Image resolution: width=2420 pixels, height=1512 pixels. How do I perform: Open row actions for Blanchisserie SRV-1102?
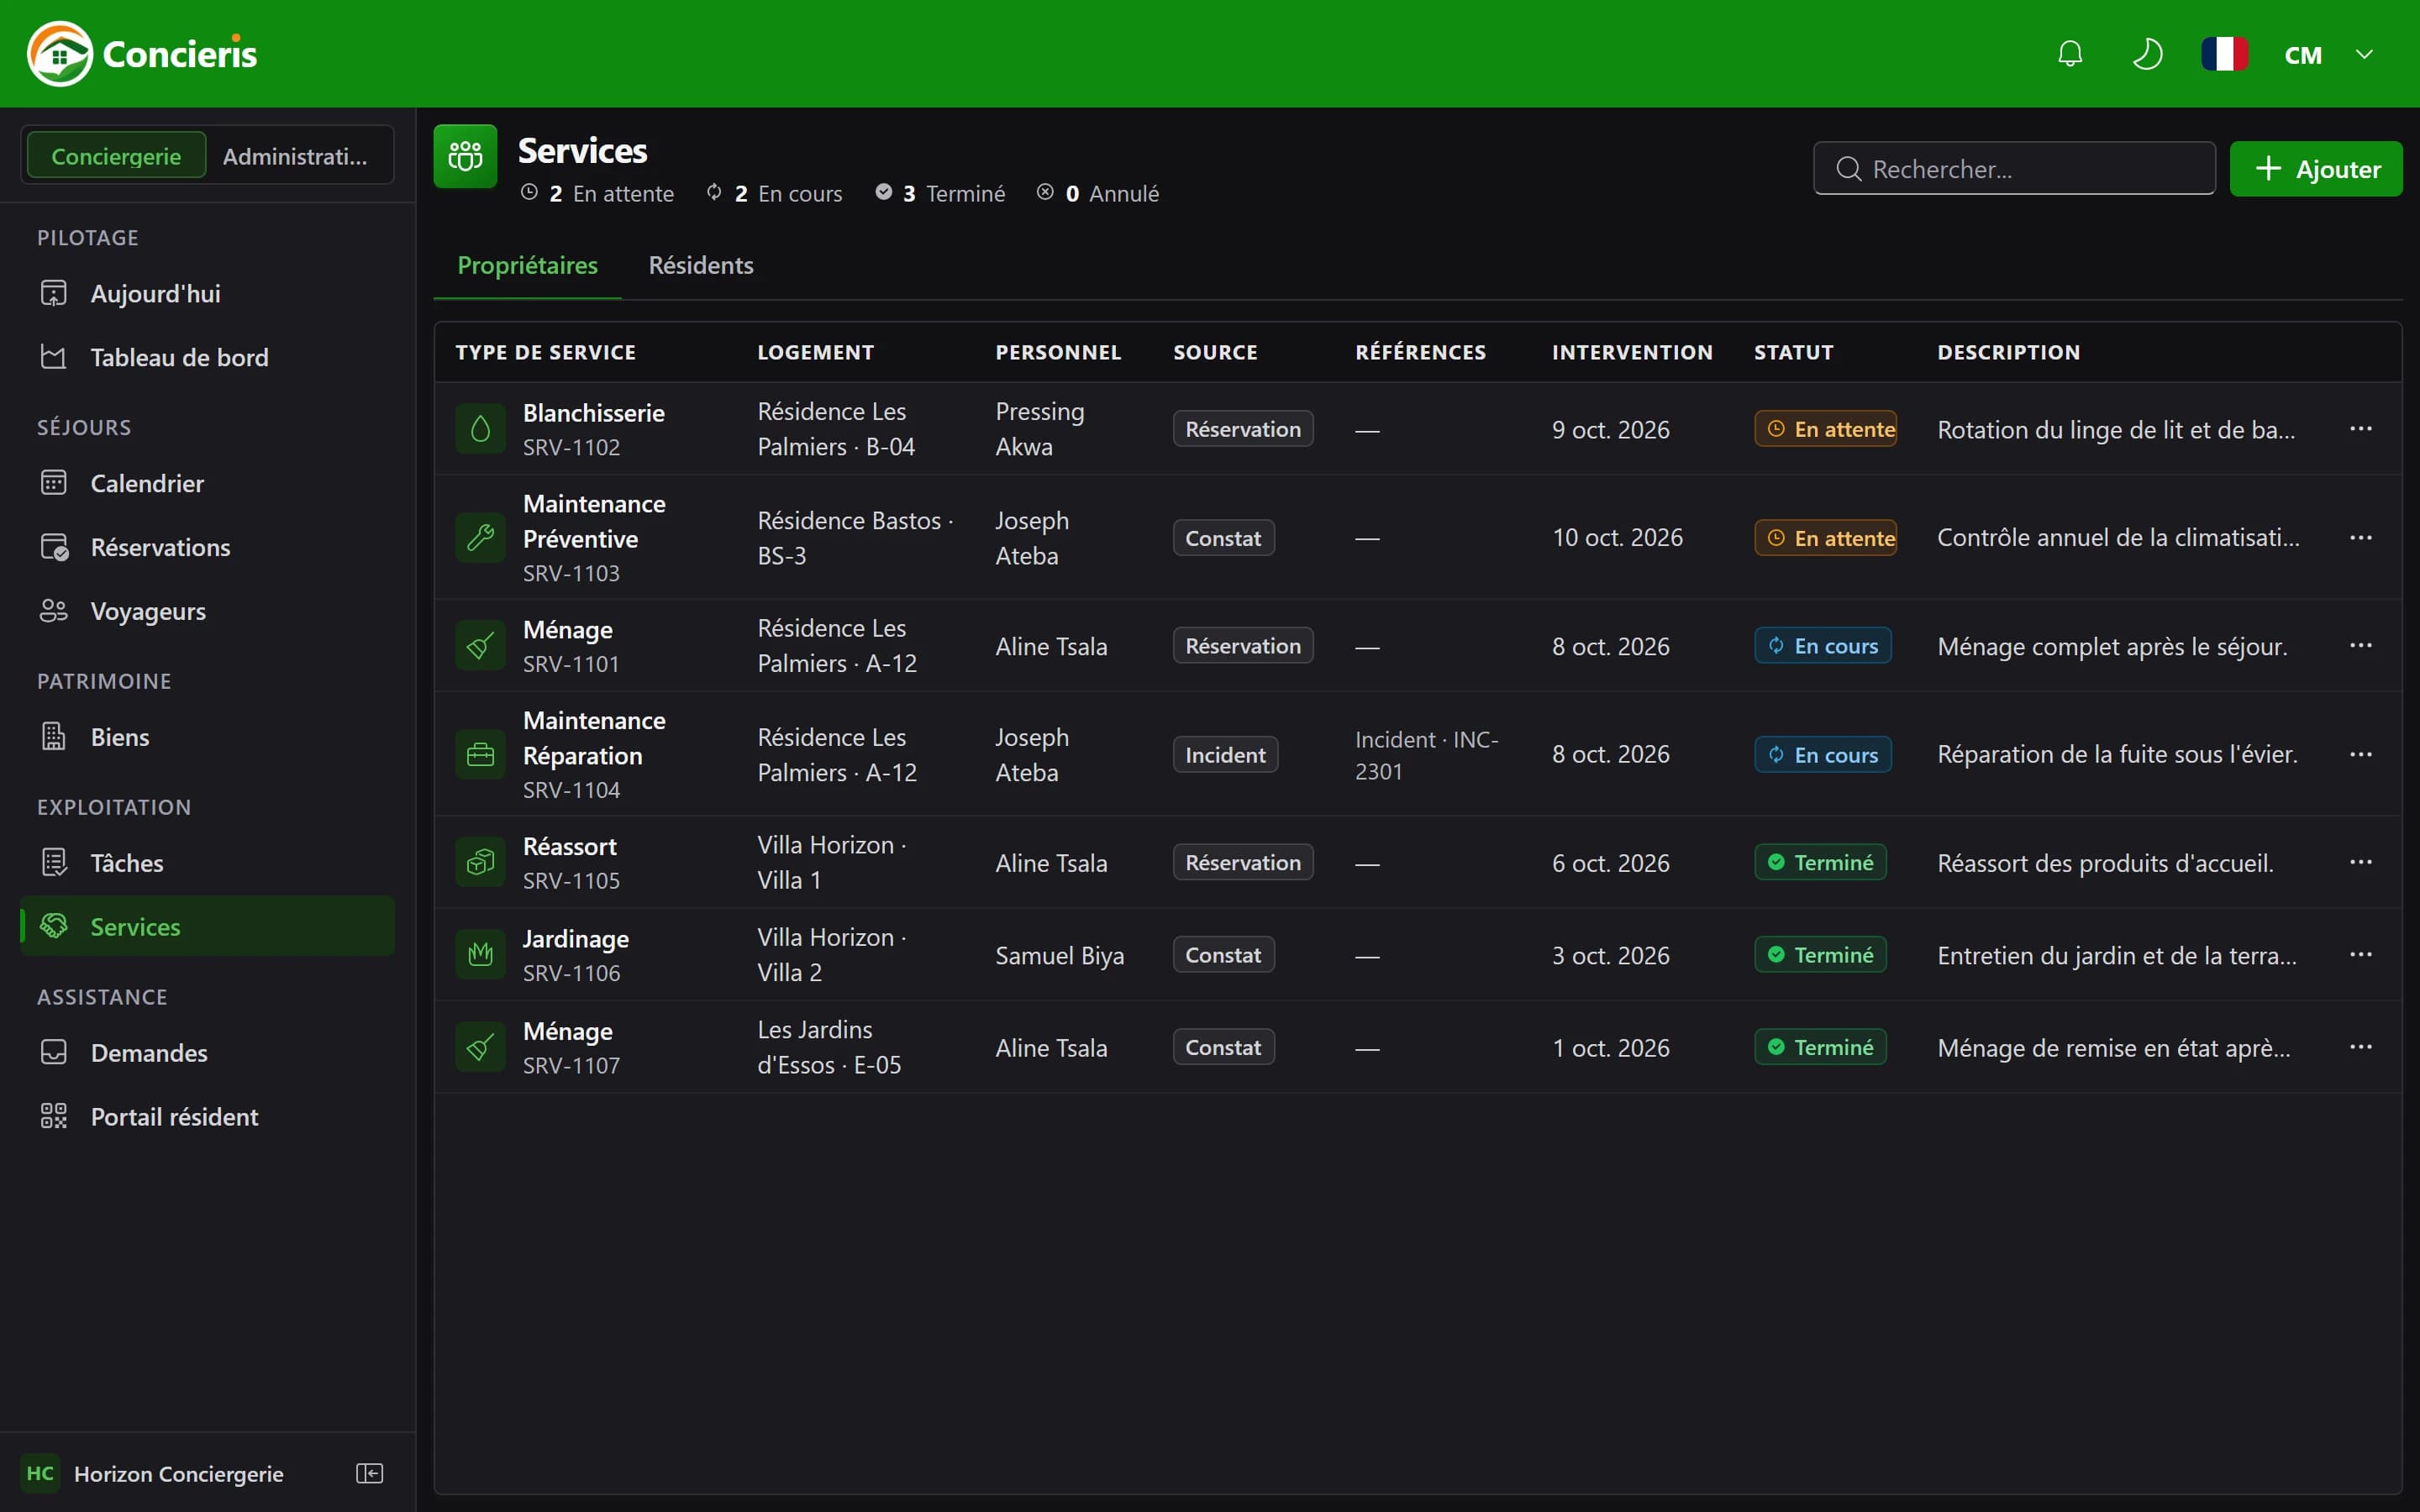pyautogui.click(x=2361, y=428)
